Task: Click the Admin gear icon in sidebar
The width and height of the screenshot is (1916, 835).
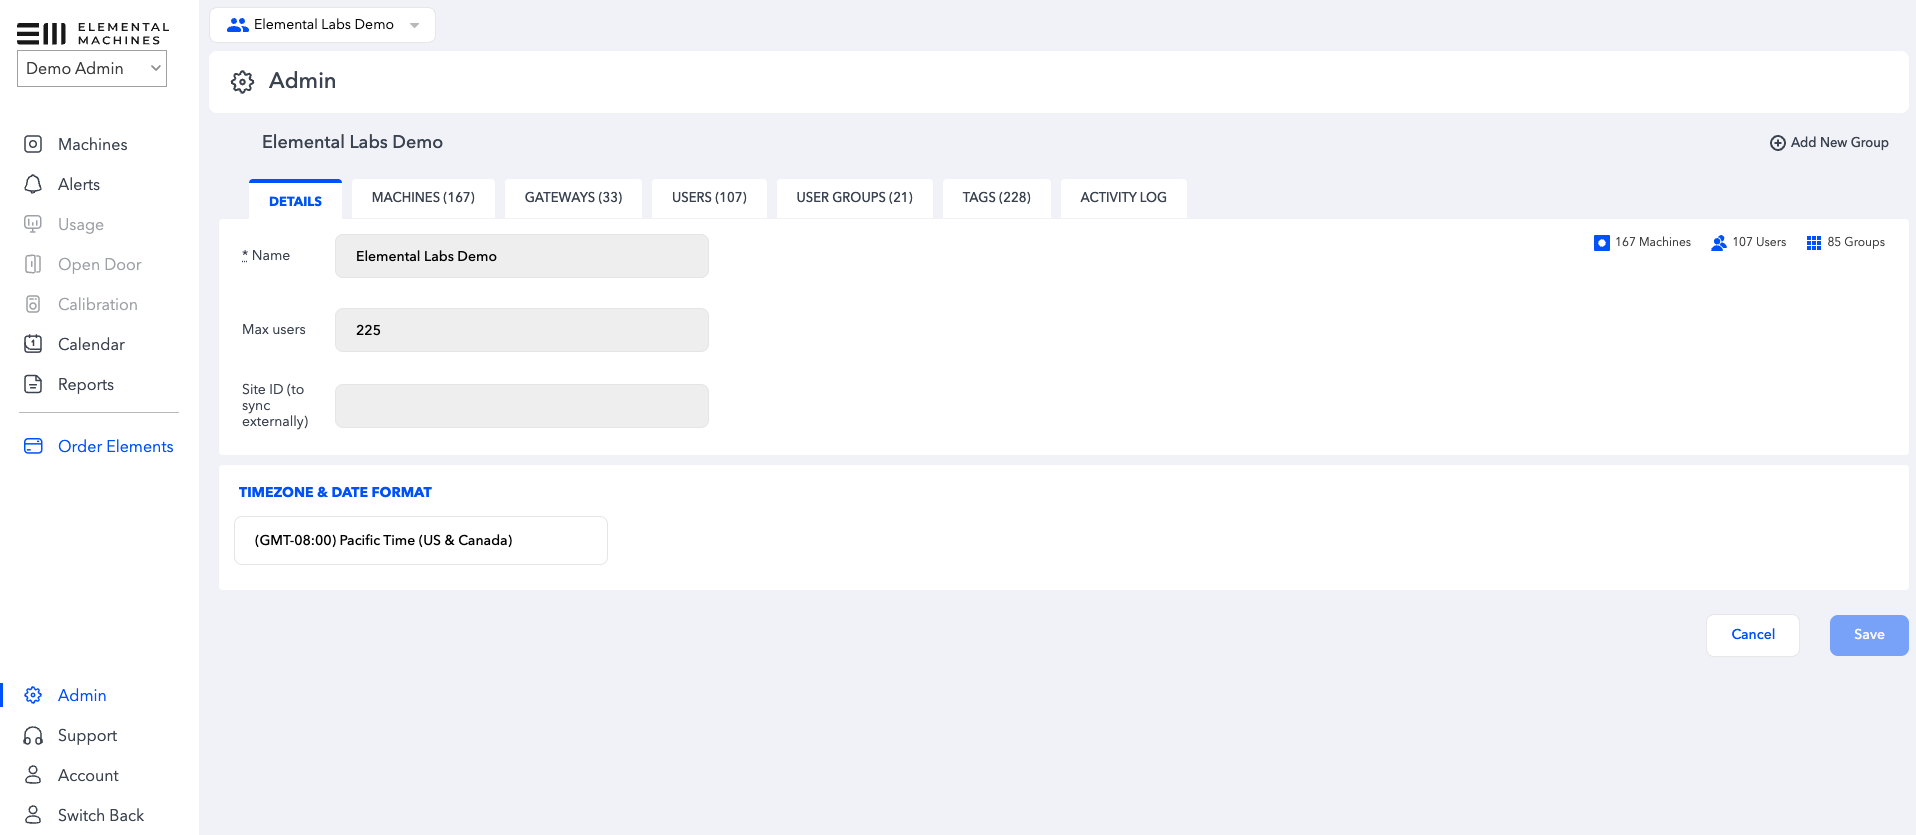Action: (x=33, y=695)
